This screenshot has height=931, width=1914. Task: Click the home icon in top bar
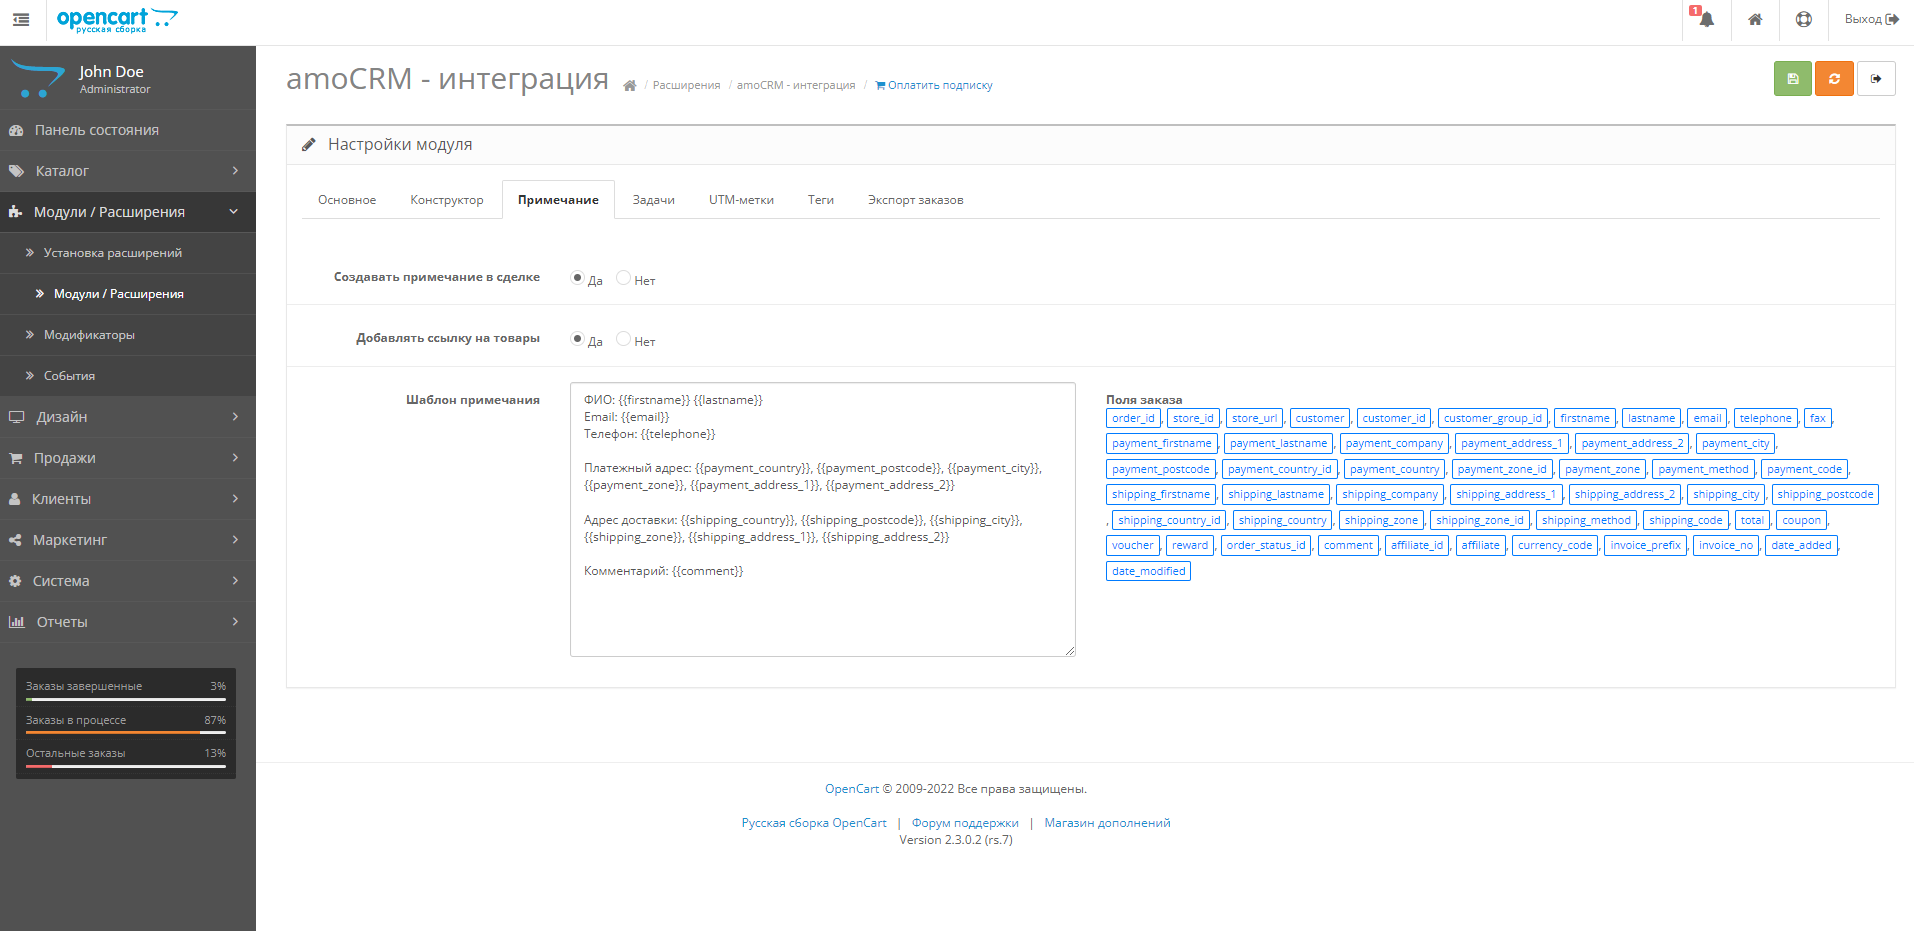pyautogui.click(x=1754, y=20)
